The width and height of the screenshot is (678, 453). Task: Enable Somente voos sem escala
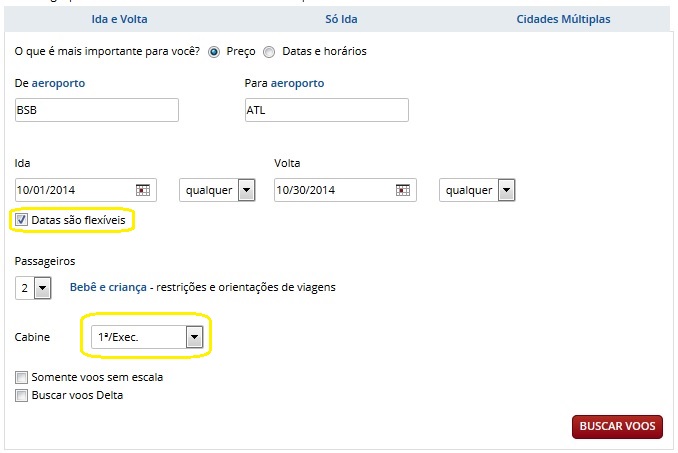(21, 377)
